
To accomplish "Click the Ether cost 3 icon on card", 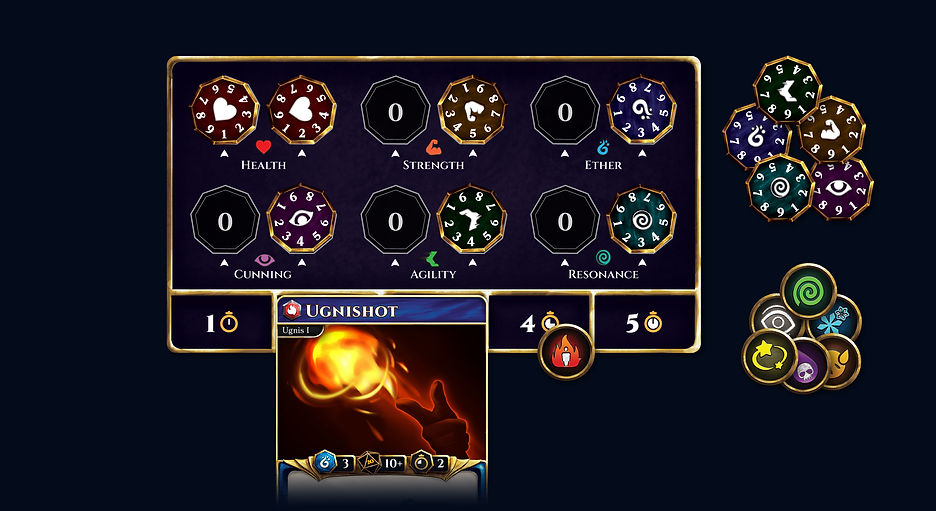I will click(x=325, y=462).
